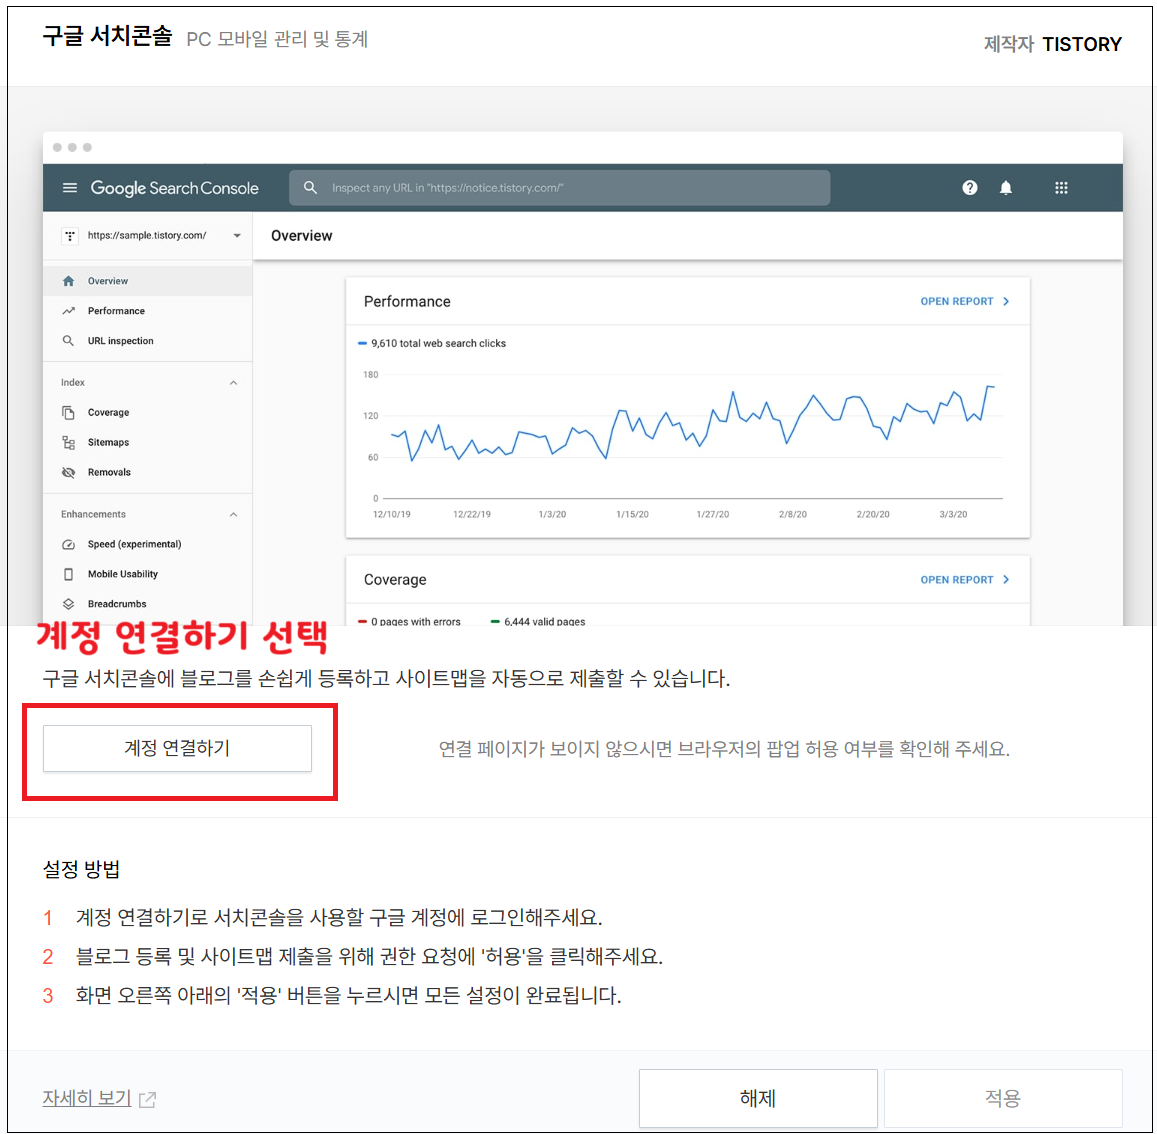Click OPEN REPORT link in Performance card
The image size is (1157, 1134).
[956, 301]
